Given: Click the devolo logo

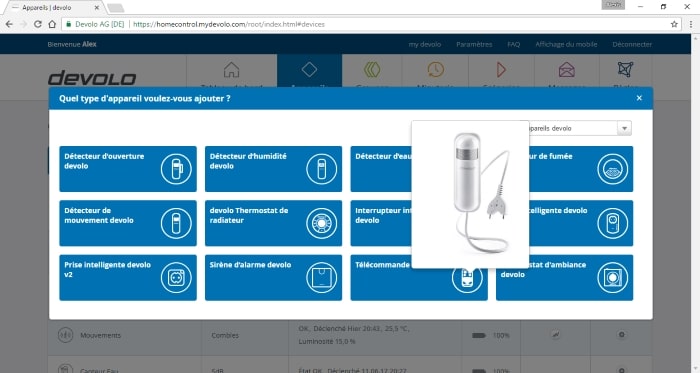Looking at the screenshot, I should click(92, 78).
